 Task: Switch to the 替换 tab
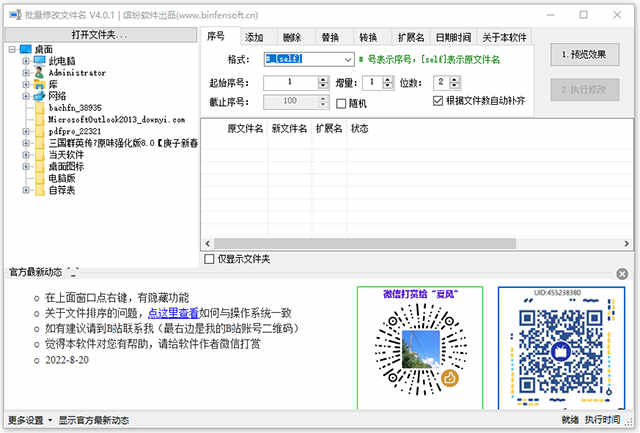point(330,38)
